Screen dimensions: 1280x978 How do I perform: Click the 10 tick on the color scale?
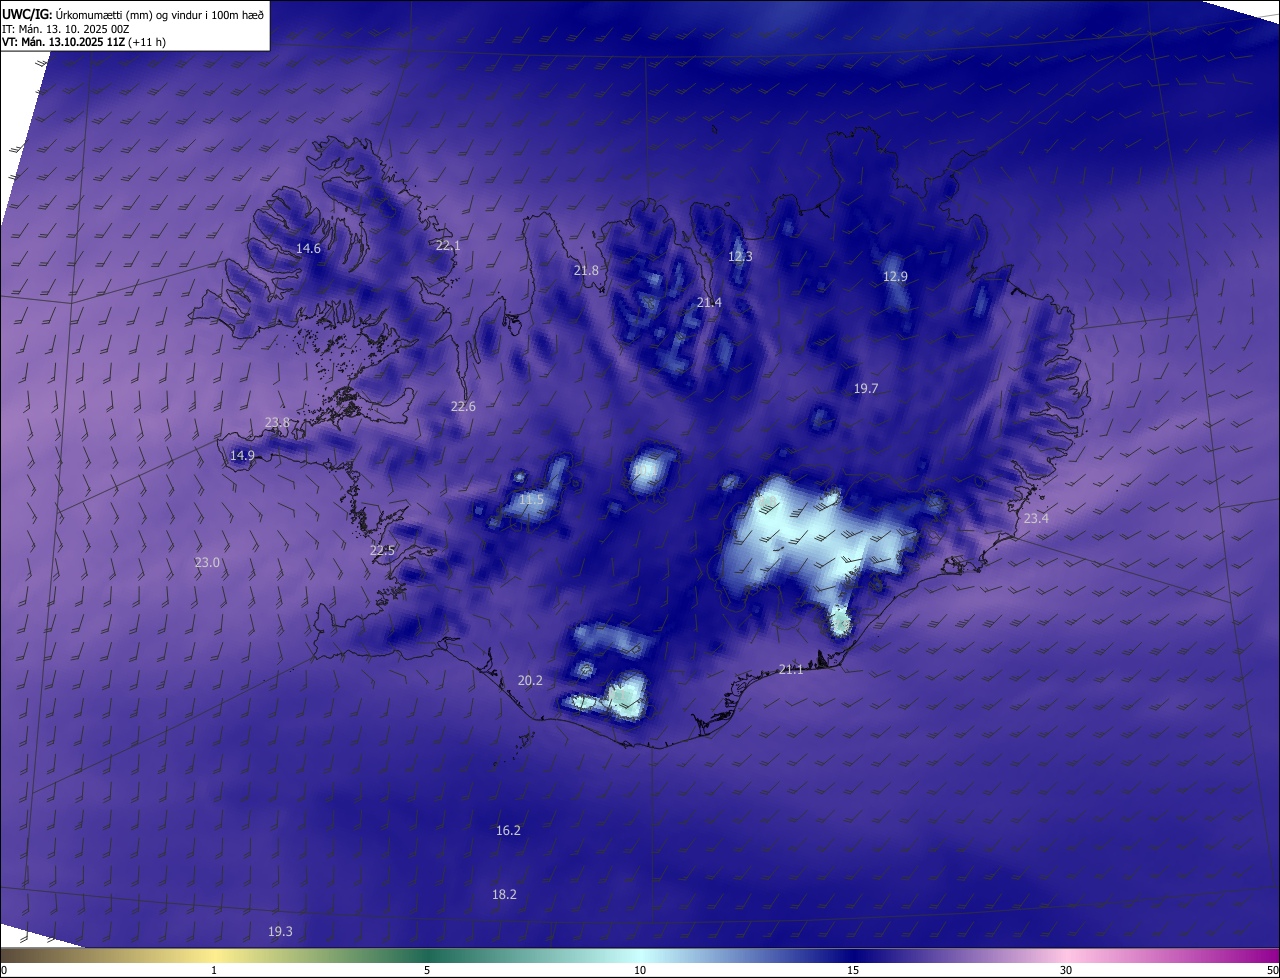(x=640, y=970)
